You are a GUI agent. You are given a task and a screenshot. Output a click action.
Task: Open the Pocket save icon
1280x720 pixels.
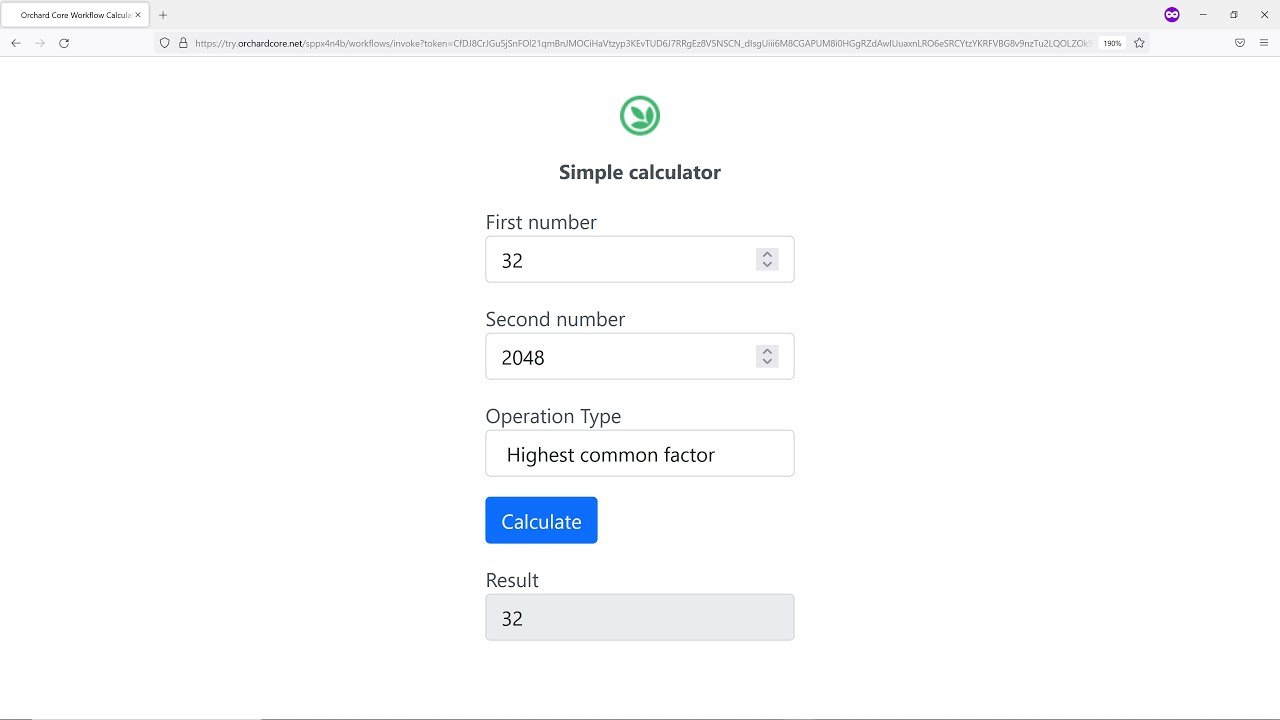tap(1240, 43)
